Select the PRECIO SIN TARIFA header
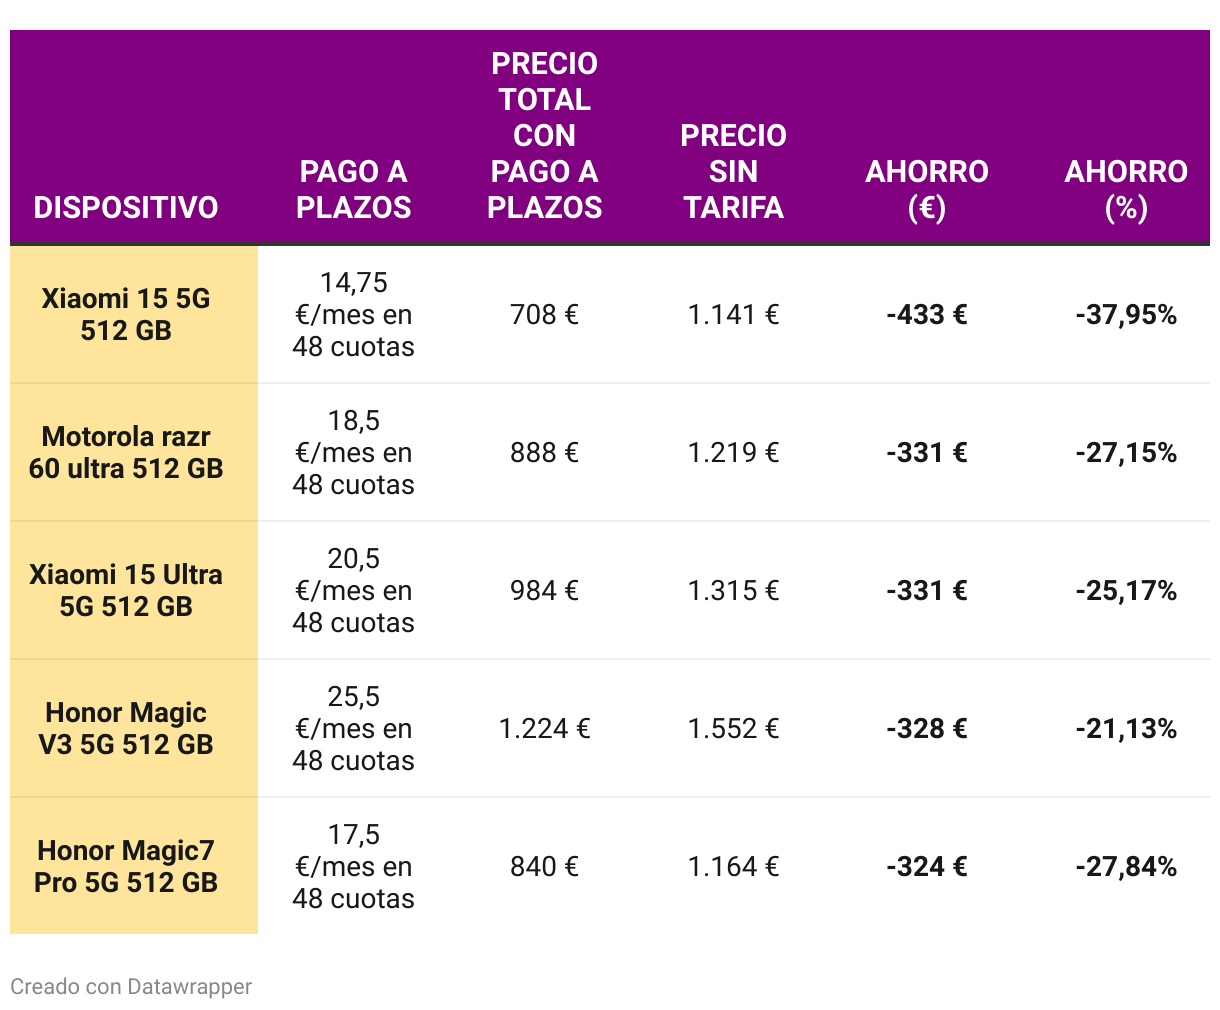 click(x=733, y=171)
